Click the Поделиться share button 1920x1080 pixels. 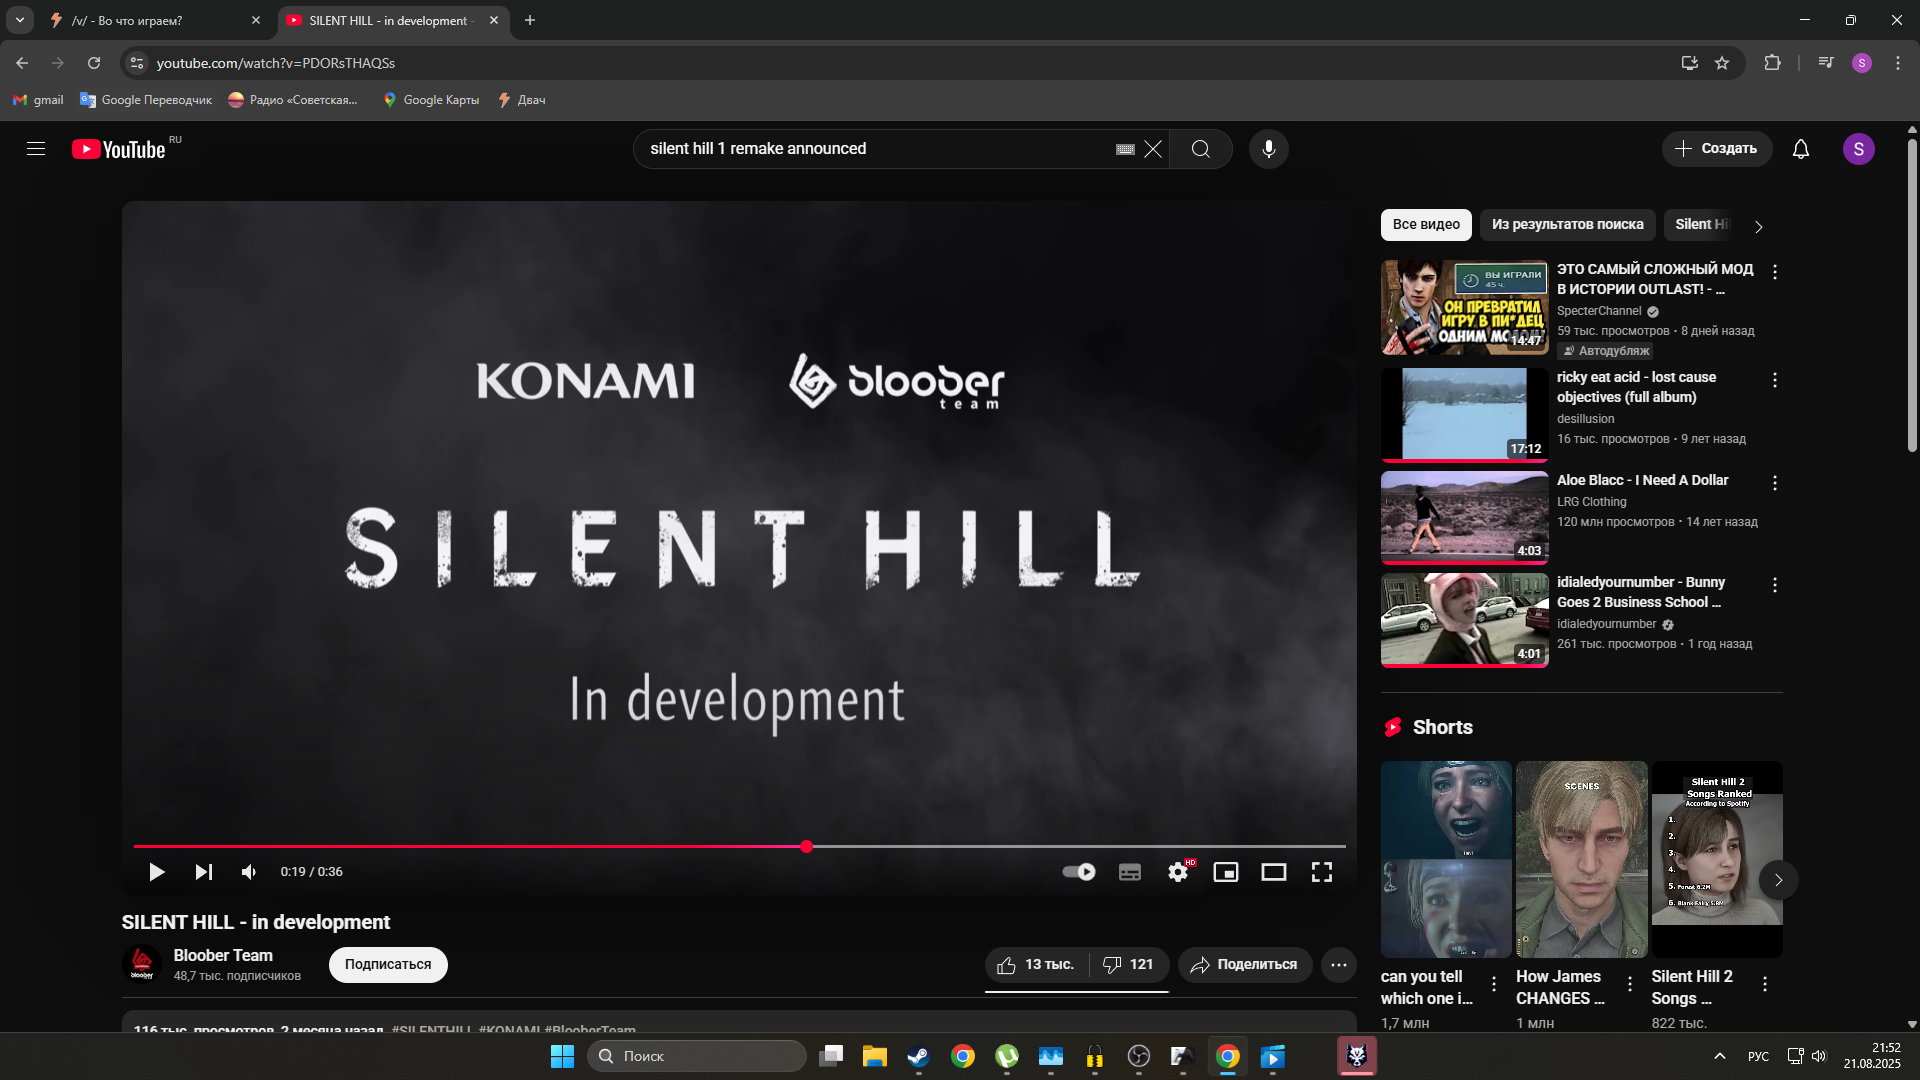point(1244,964)
